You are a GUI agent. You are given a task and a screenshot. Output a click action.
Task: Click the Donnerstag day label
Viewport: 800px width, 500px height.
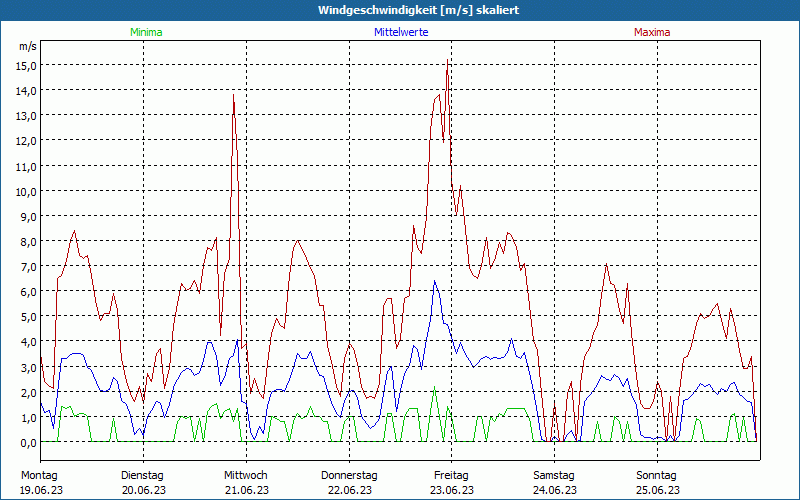tap(349, 476)
